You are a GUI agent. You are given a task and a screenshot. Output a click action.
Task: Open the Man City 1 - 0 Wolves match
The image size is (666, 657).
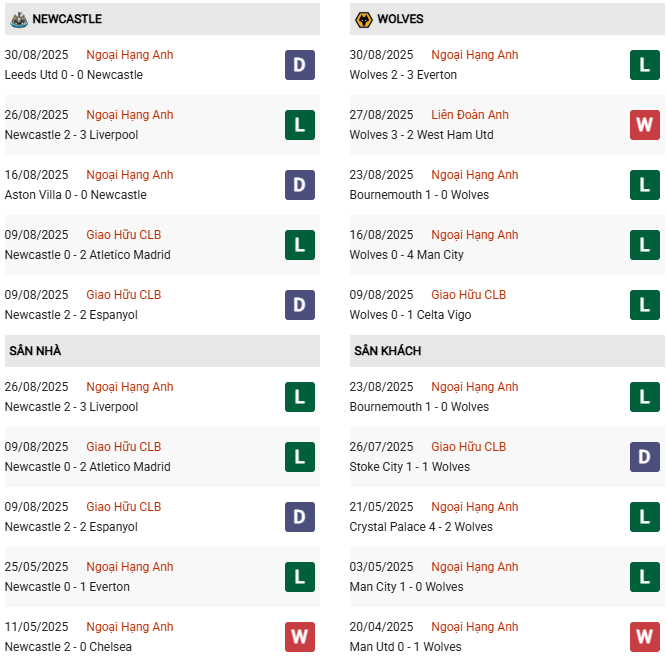coord(406,587)
